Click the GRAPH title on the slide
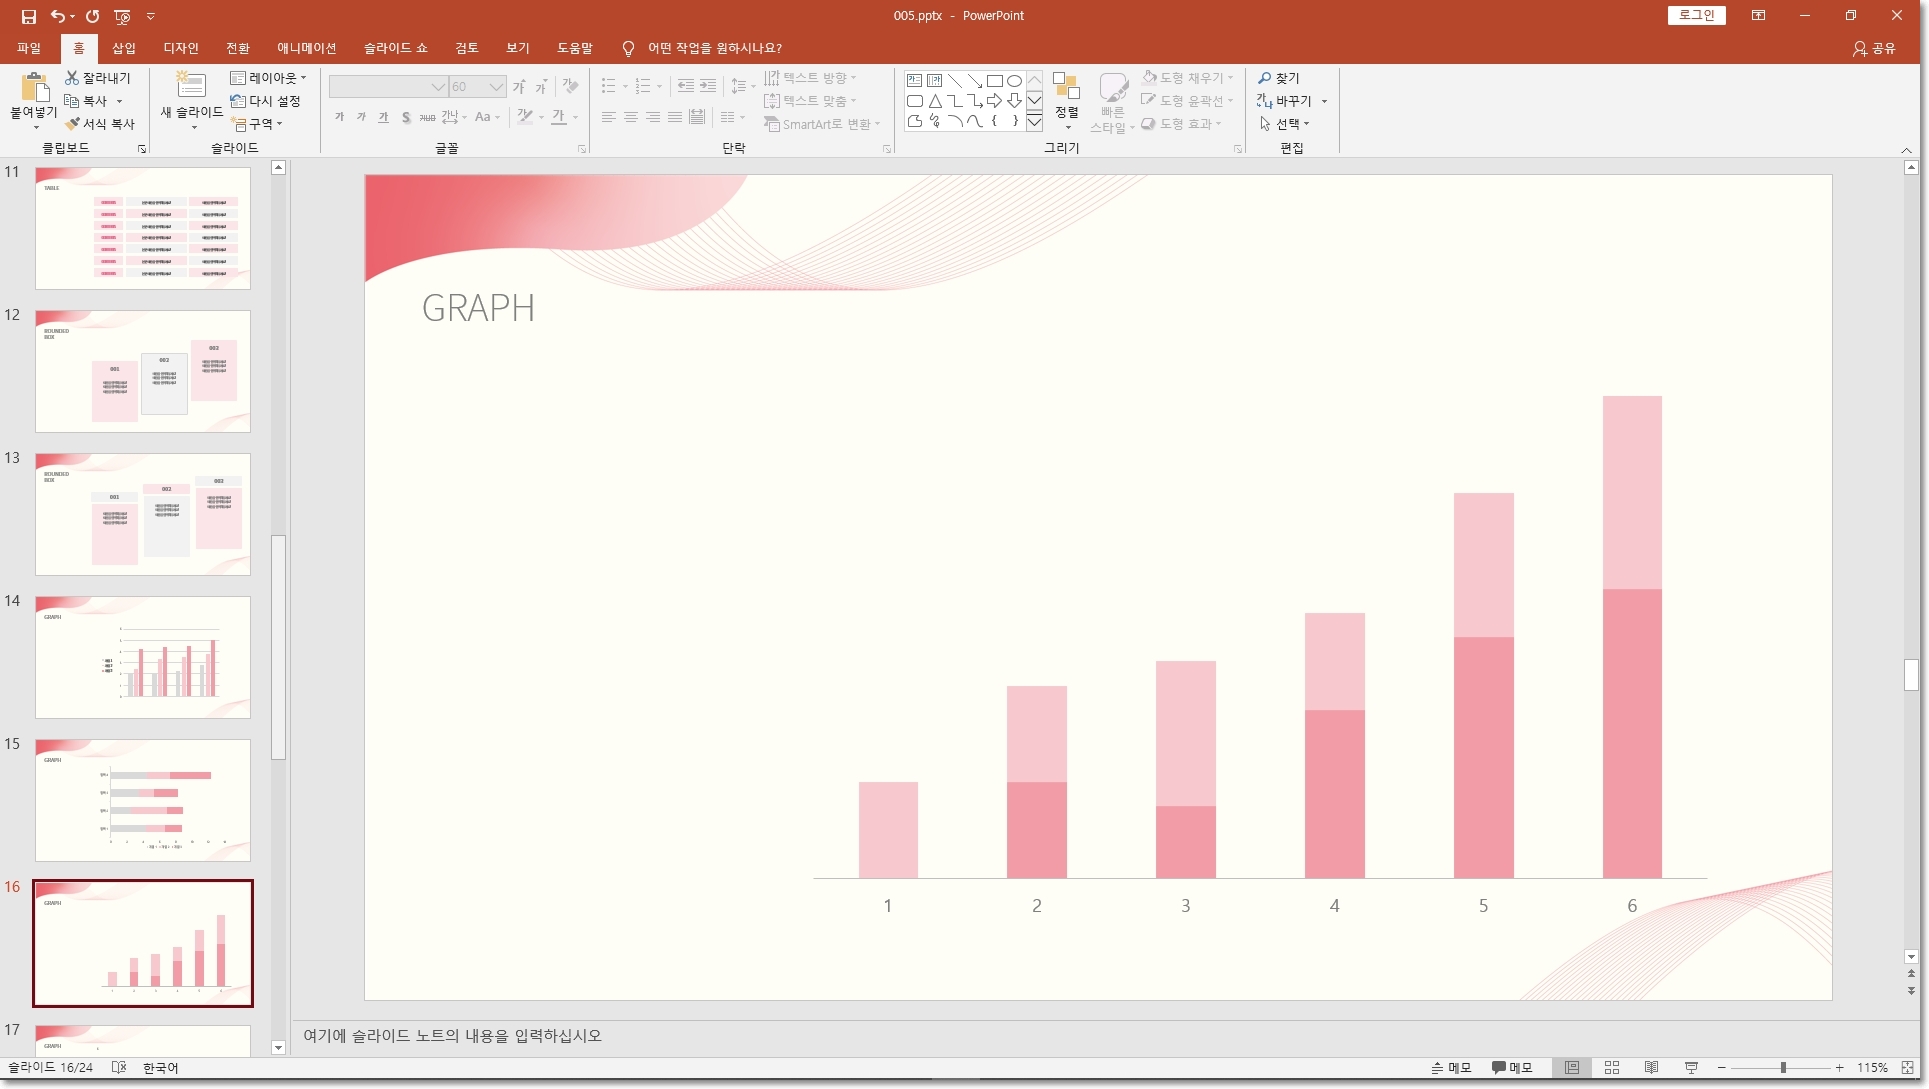The height and width of the screenshot is (1089, 1929). point(478,308)
